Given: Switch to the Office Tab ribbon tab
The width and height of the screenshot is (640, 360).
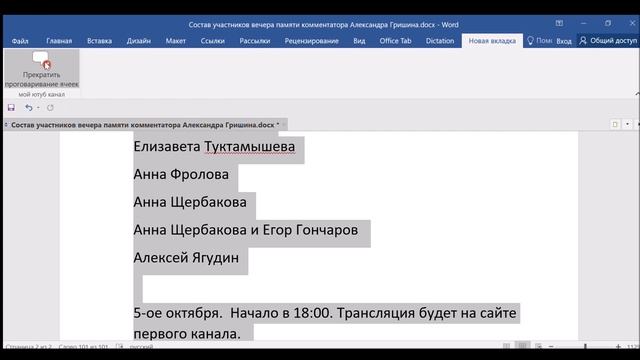Looking at the screenshot, I should [395, 41].
